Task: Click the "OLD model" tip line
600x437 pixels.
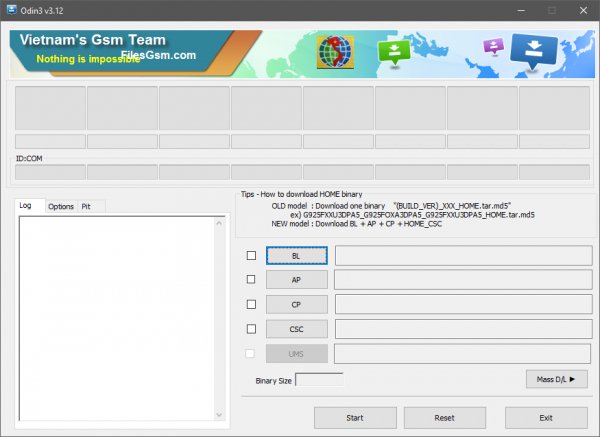Action: (391, 206)
